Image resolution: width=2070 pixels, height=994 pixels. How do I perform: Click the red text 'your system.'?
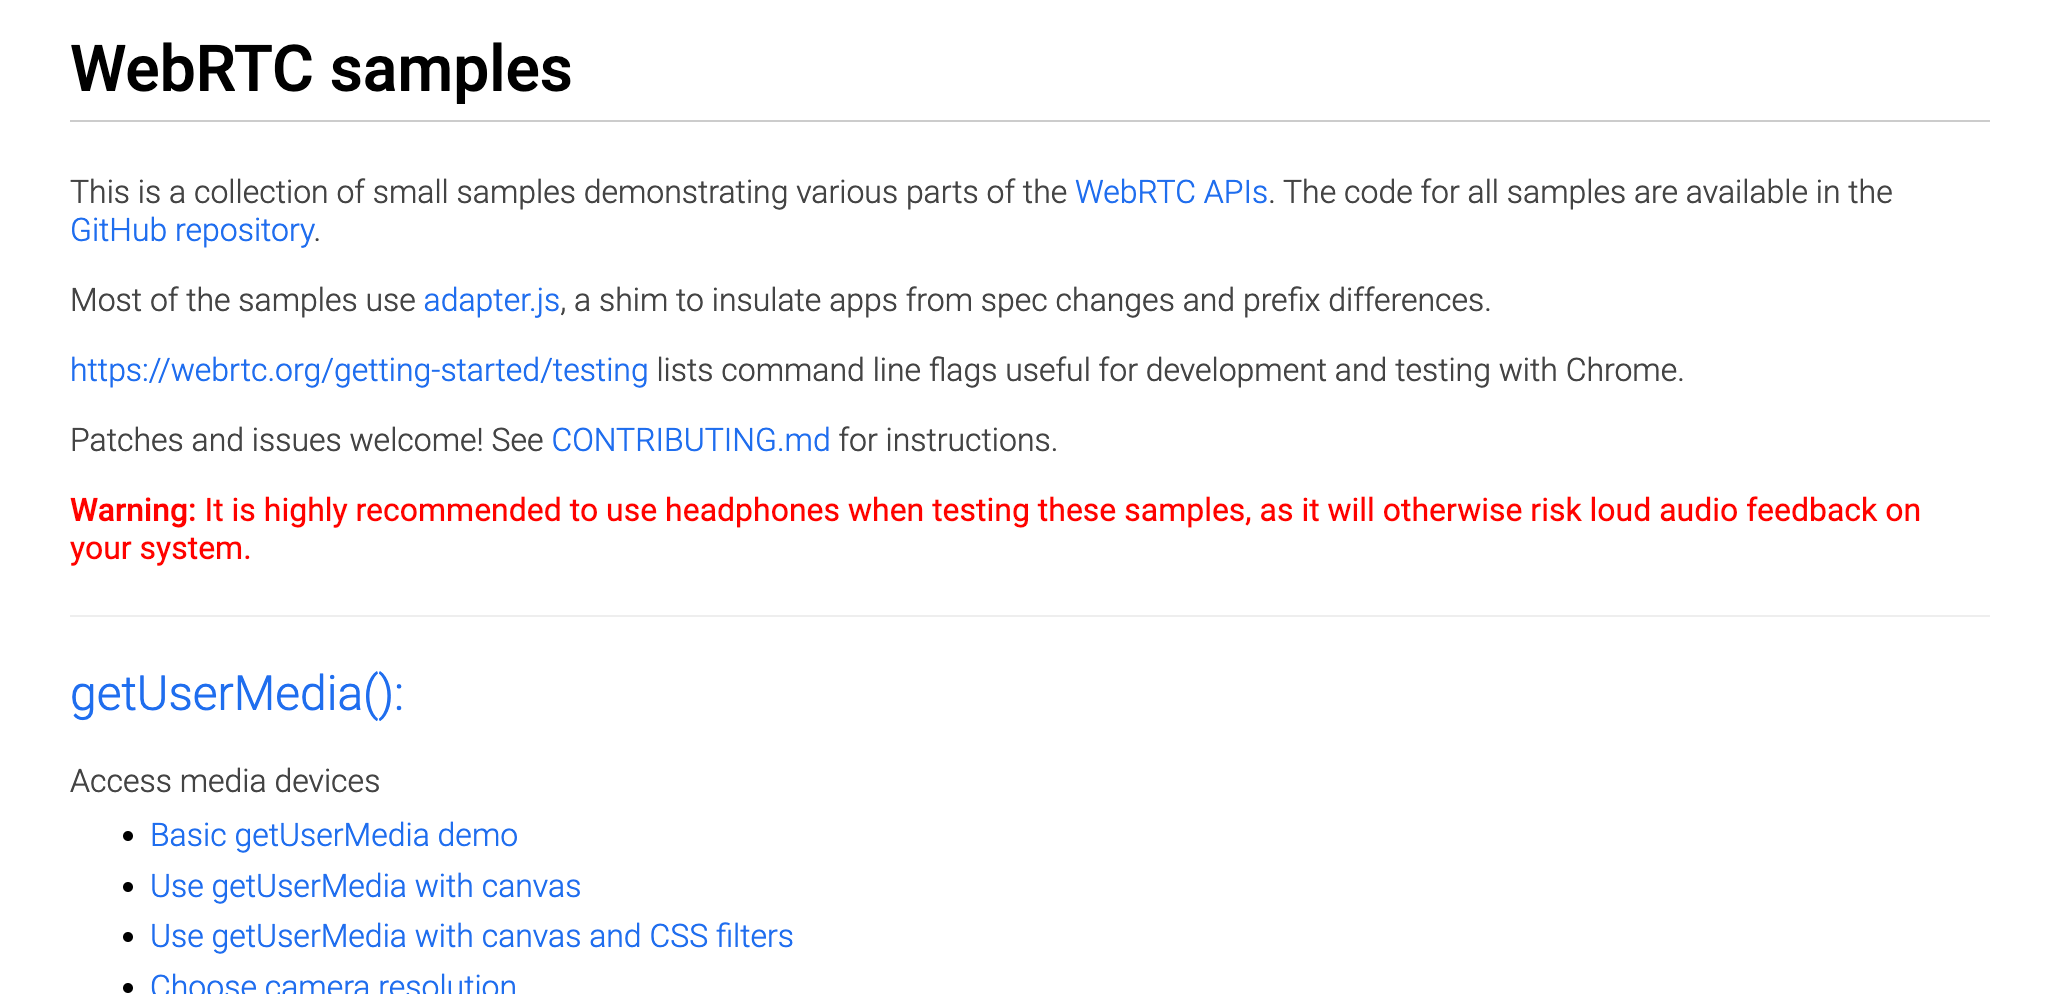click(160, 548)
